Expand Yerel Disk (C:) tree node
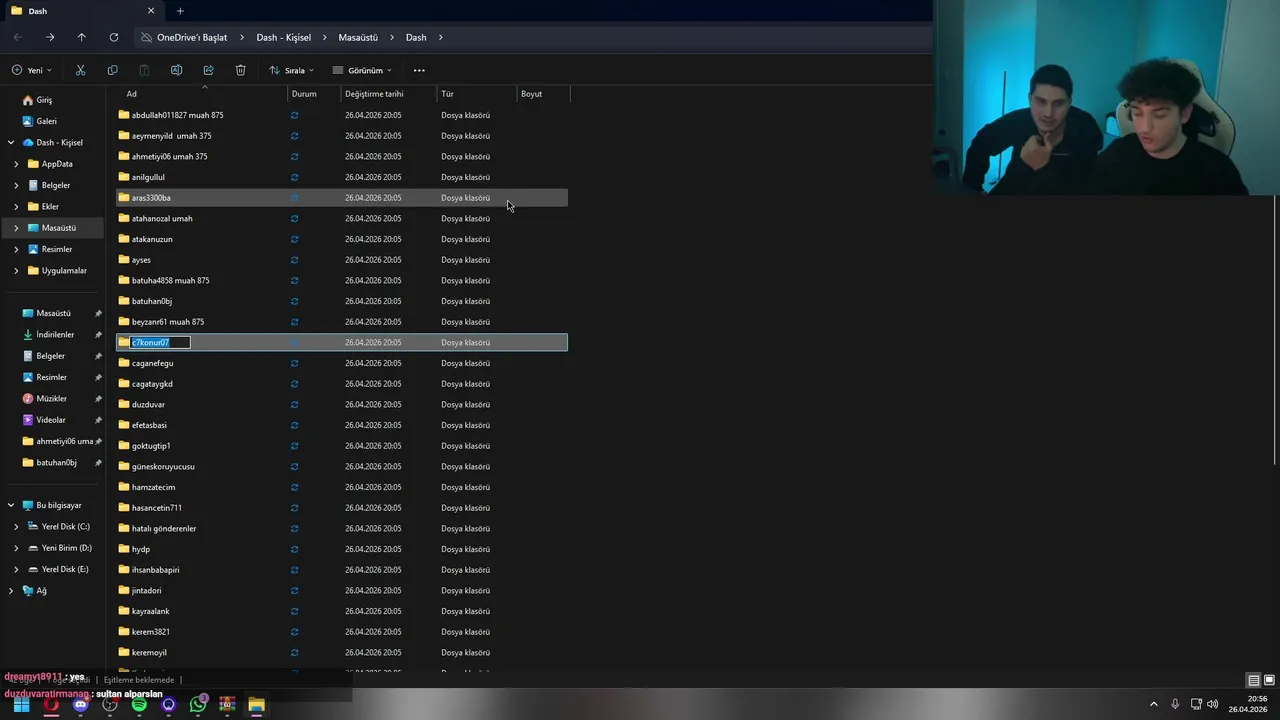 click(x=16, y=527)
